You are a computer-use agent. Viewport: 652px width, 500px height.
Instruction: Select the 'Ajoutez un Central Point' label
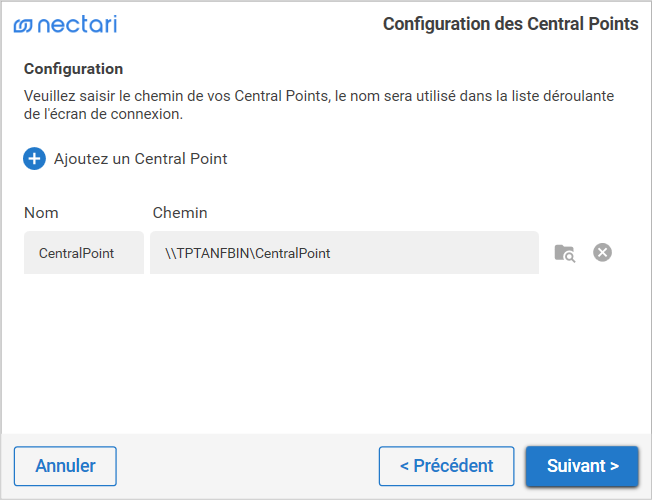click(x=140, y=158)
